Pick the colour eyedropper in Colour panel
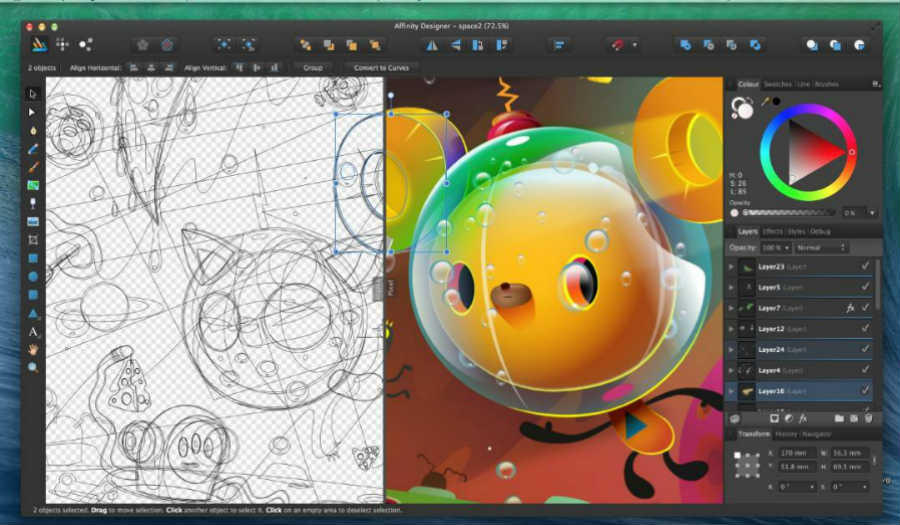900x525 pixels. [x=765, y=102]
